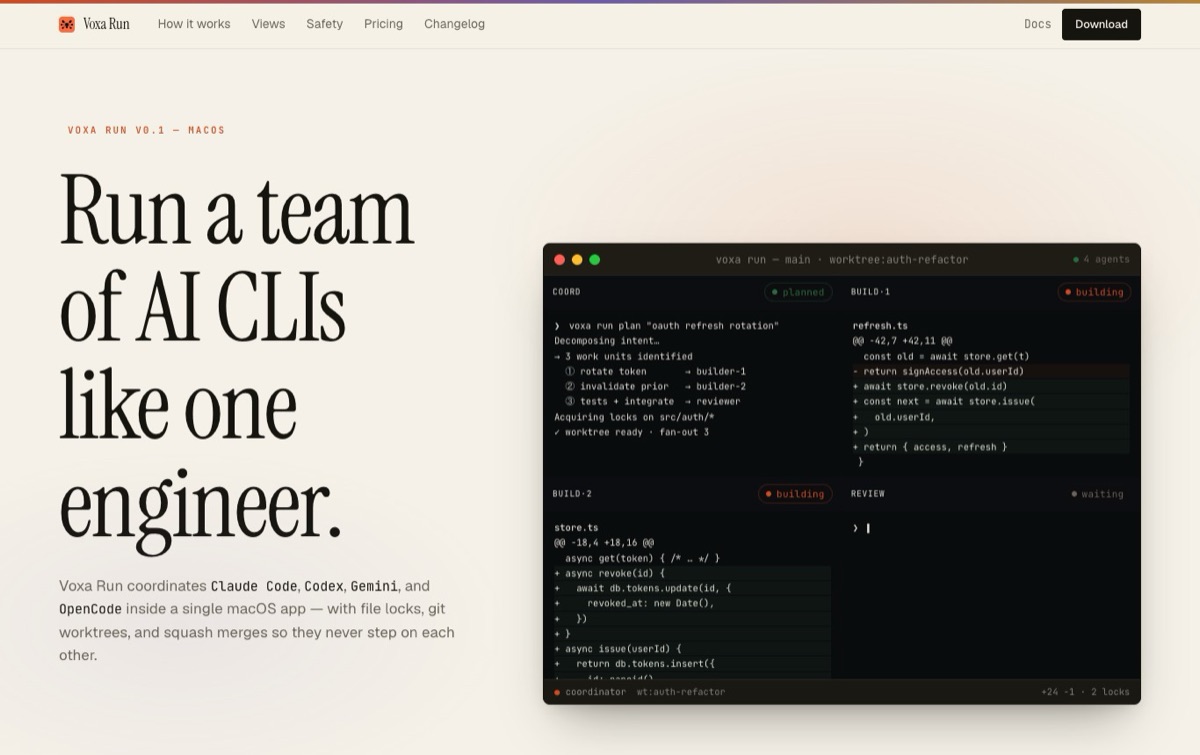Click the red close dot in the terminal window

(560, 260)
